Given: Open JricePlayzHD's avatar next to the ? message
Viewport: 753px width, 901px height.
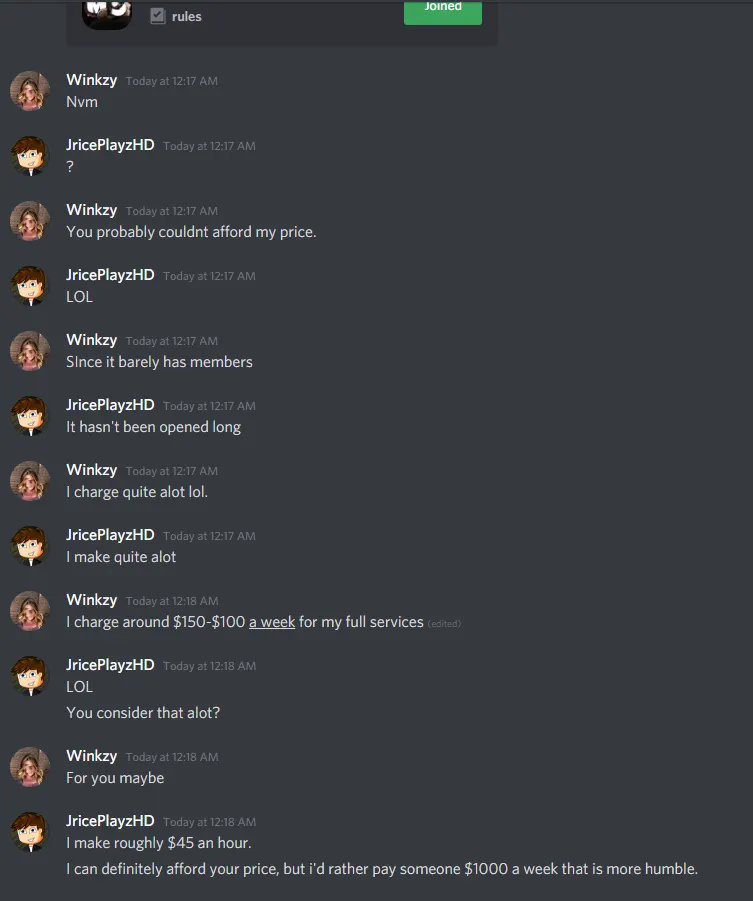Looking at the screenshot, I should (x=30, y=156).
